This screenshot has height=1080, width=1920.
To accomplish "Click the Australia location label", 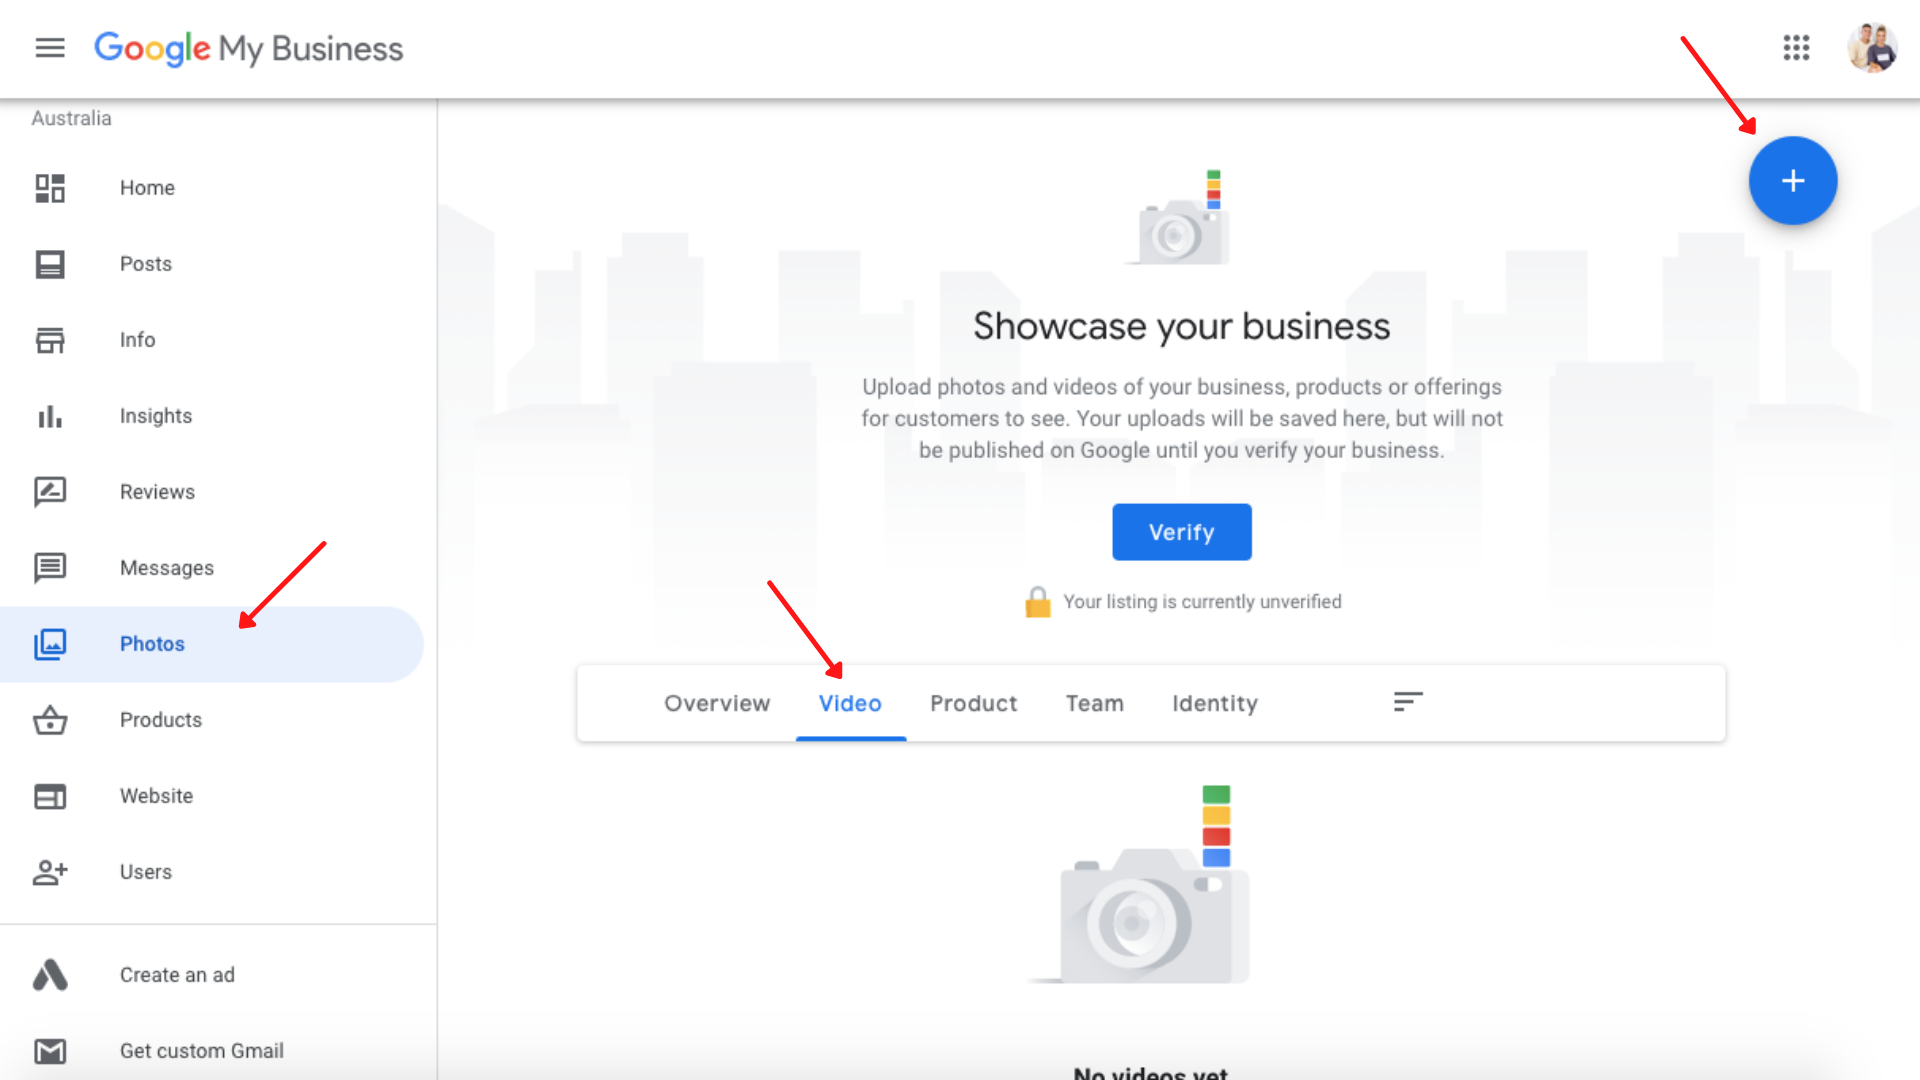I will point(71,118).
